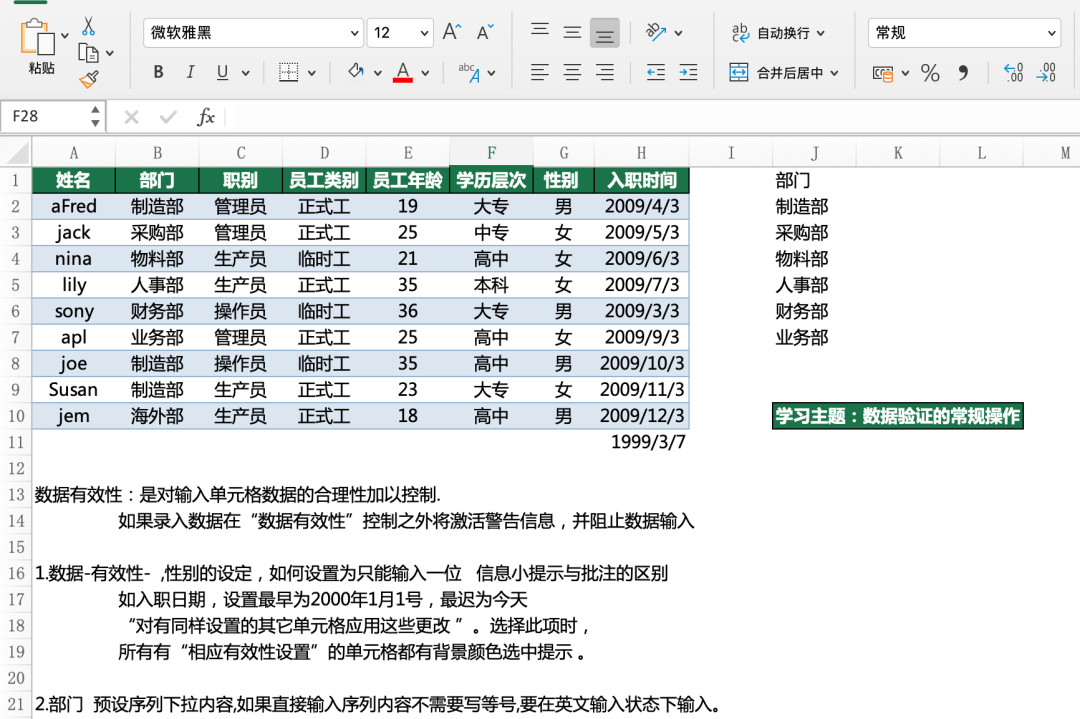This screenshot has width=1080, height=719.
Task: Click the F28 name box field
Action: pos(45,116)
